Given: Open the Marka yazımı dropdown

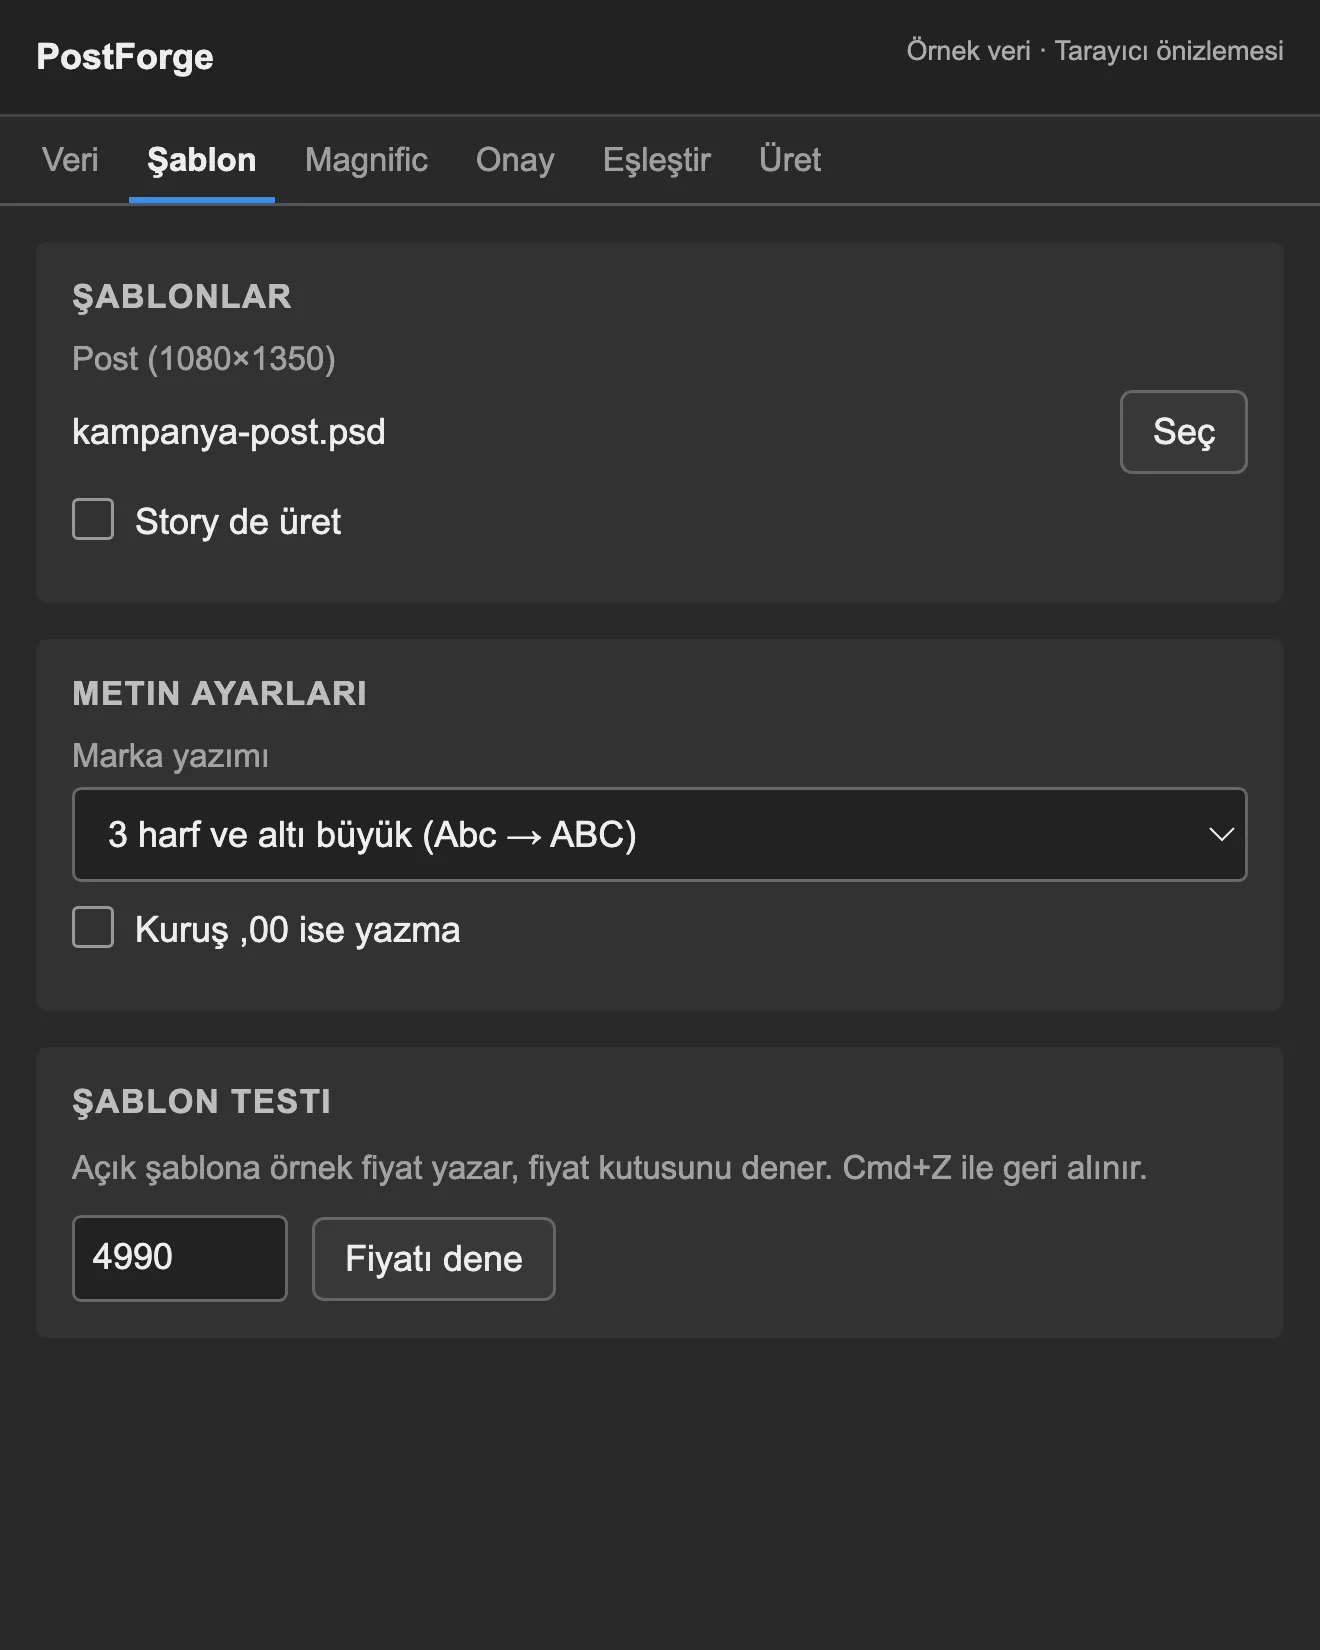Looking at the screenshot, I should pyautogui.click(x=660, y=835).
